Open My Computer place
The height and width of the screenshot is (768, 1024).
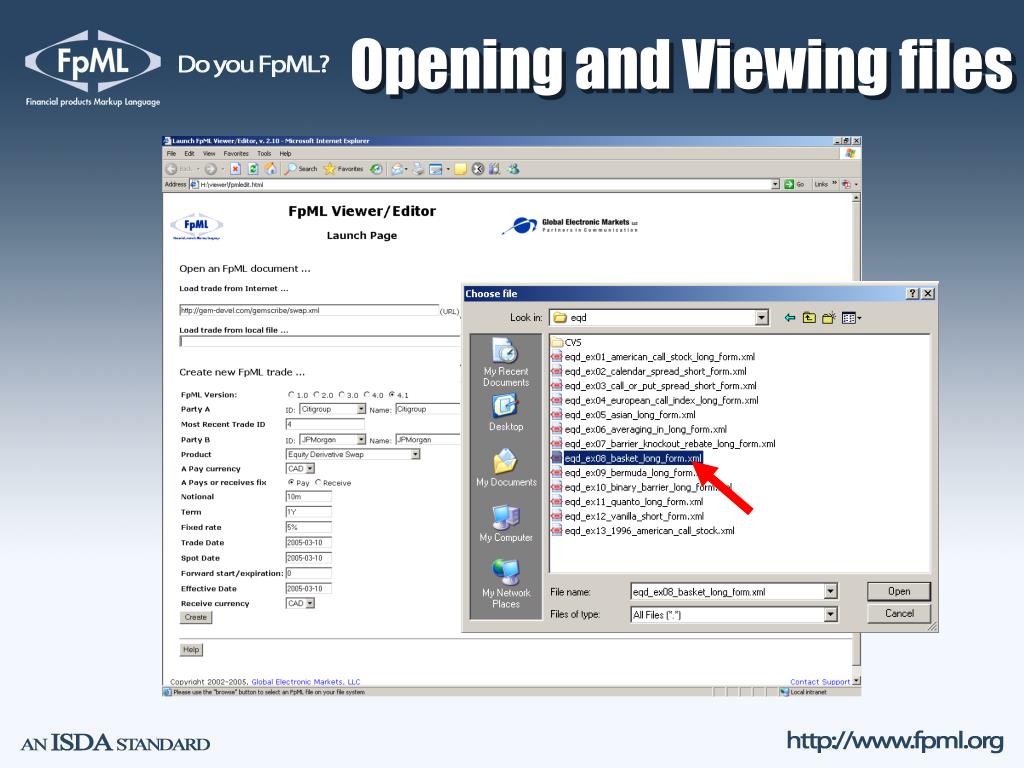(x=505, y=524)
